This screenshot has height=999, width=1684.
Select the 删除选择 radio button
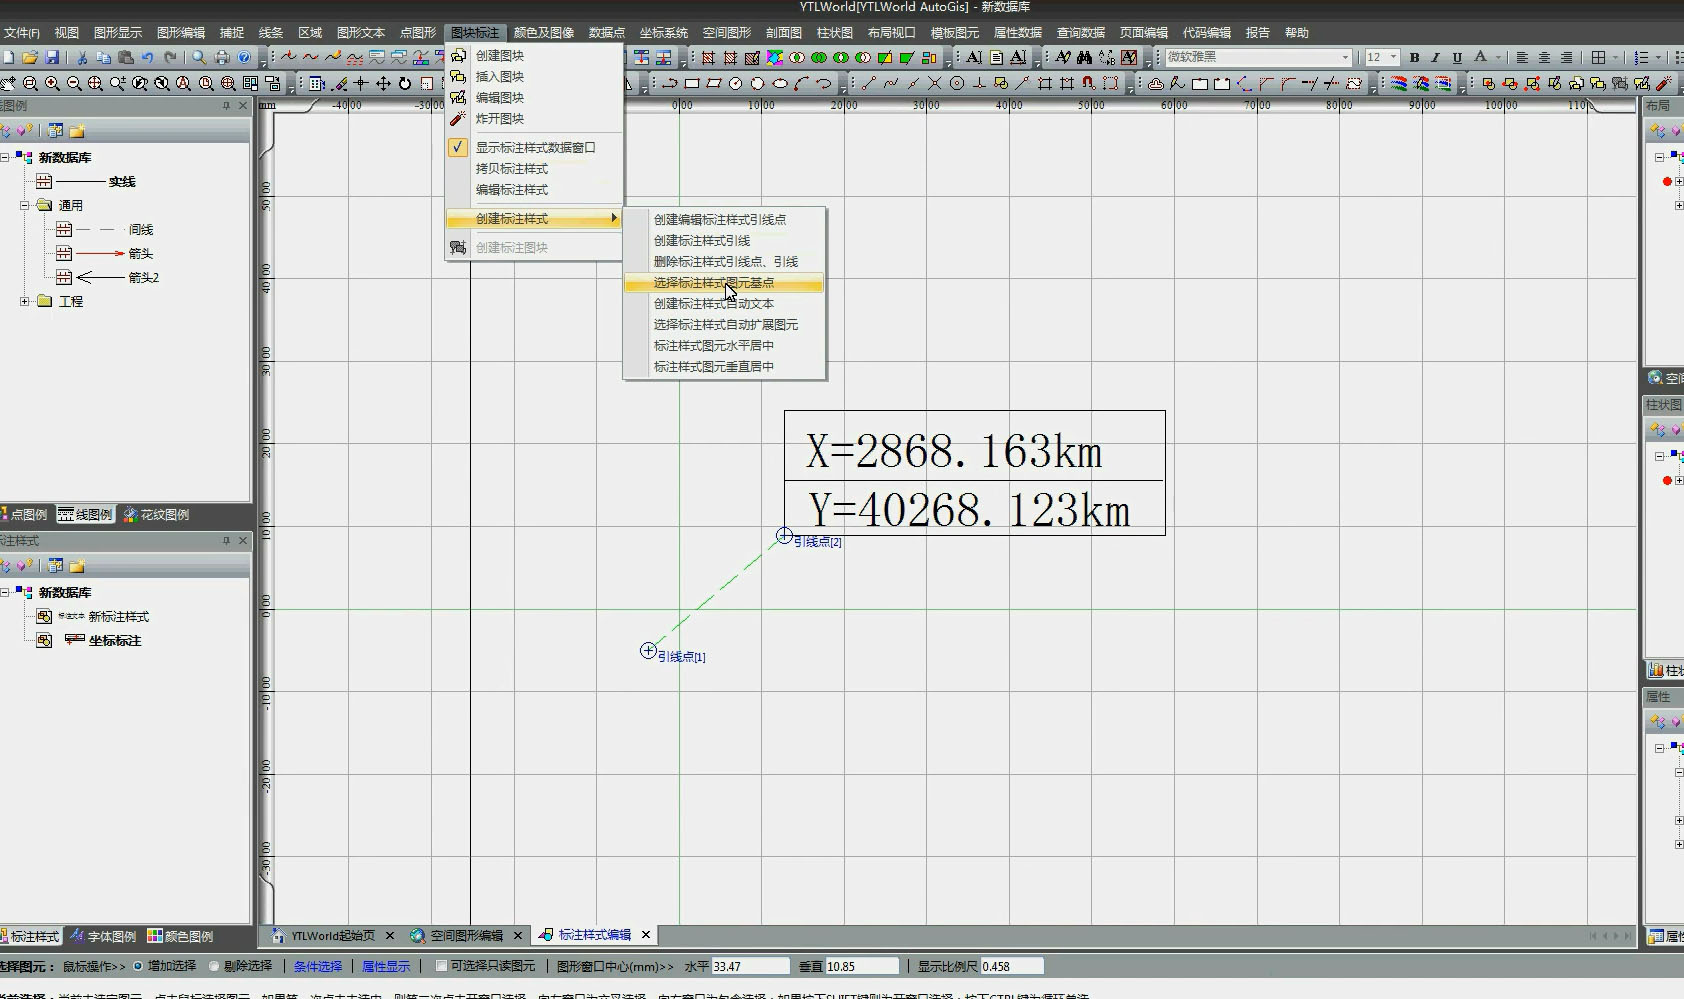coord(214,966)
